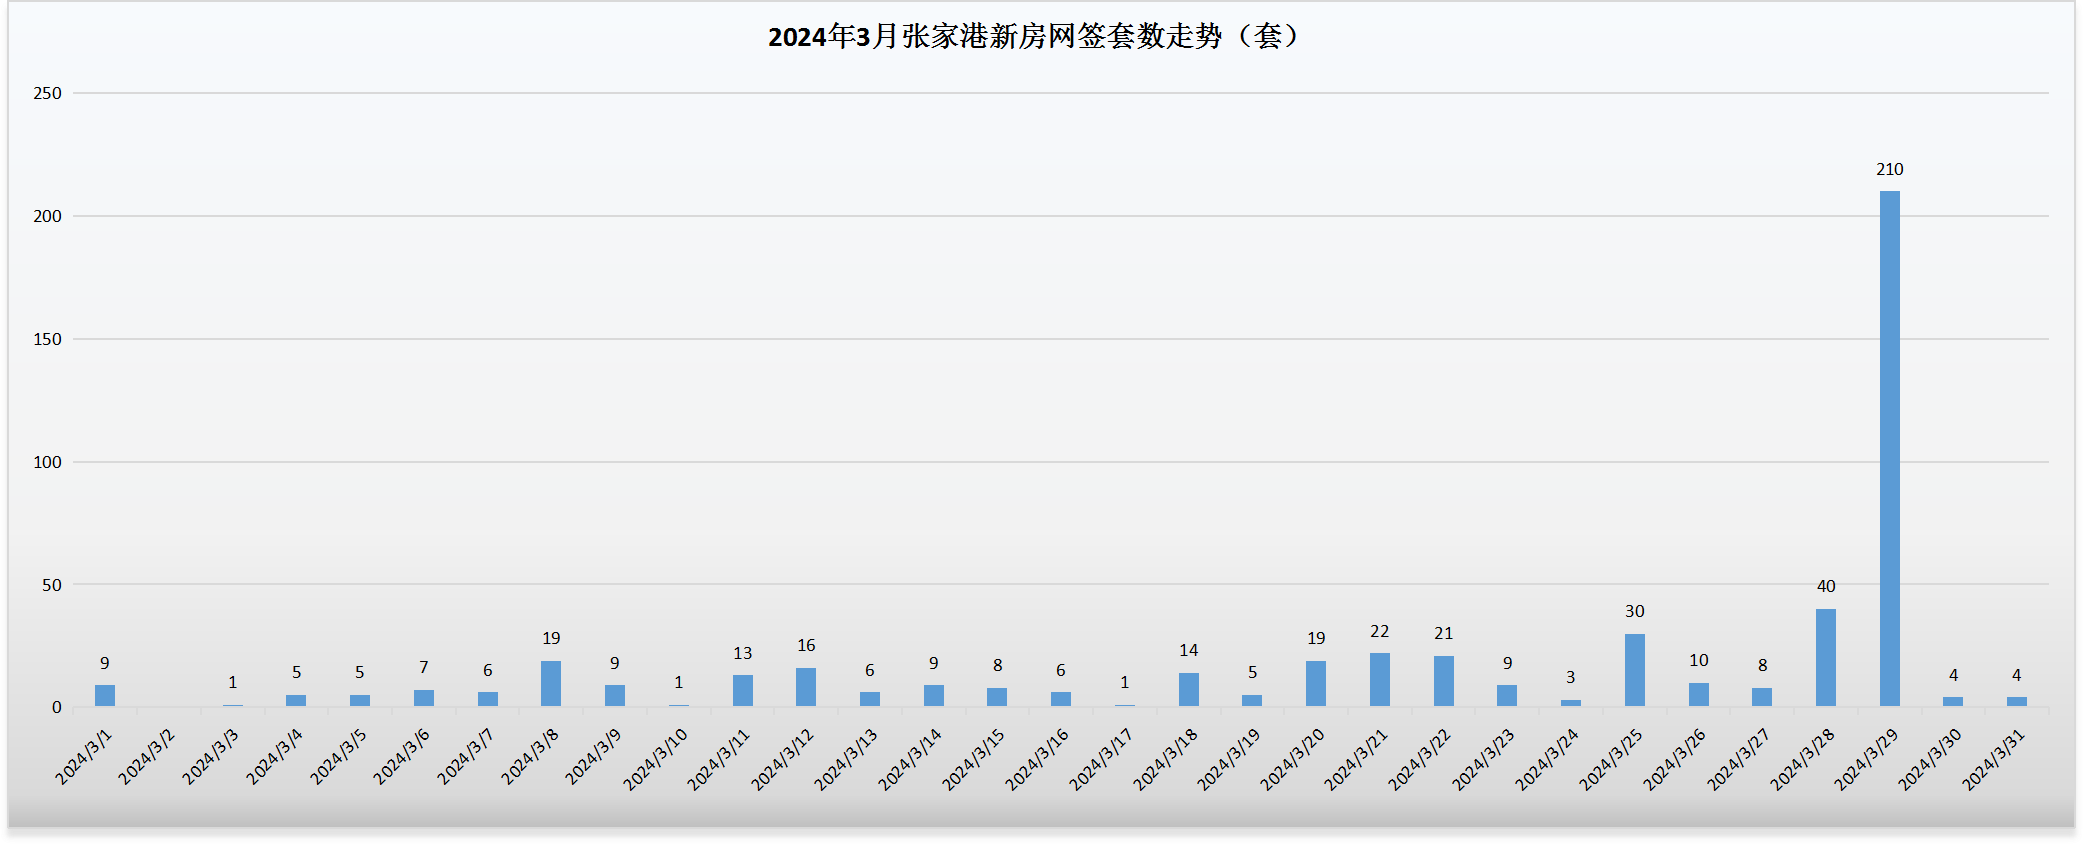Image resolution: width=2083 pixels, height=844 pixels.
Task: Select the 2024/3/18 bar valued 14
Action: tap(1188, 690)
